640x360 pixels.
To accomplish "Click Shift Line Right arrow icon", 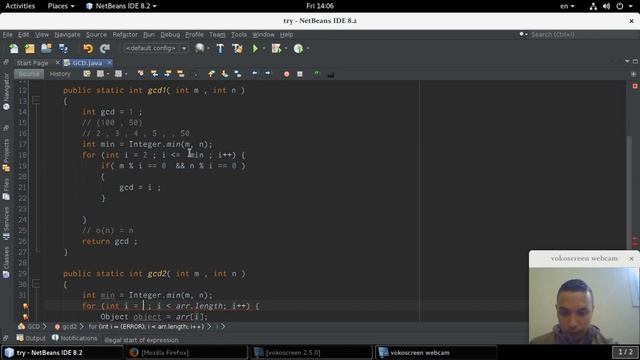I will tap(268, 74).
